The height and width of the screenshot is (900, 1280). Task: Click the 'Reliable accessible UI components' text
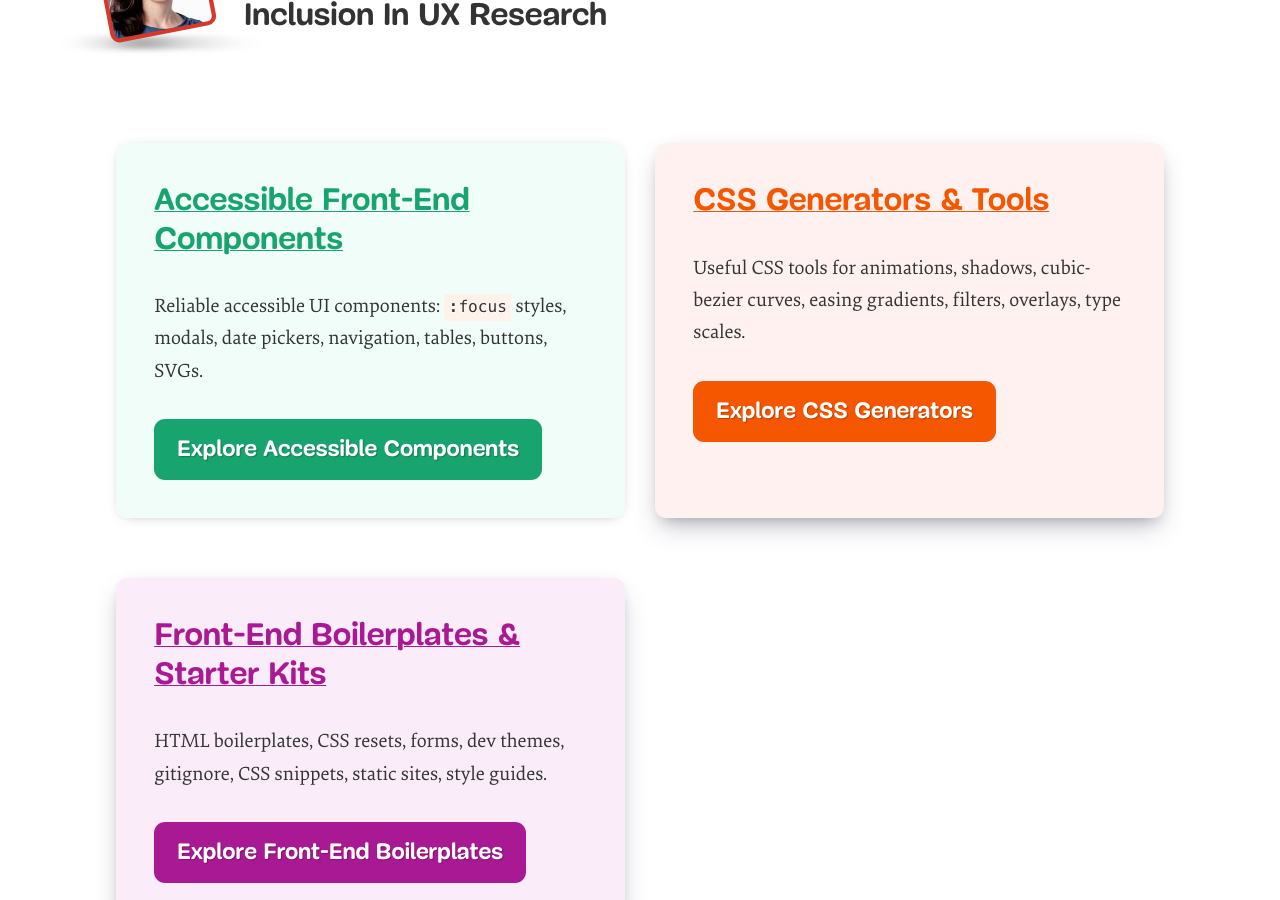(x=297, y=306)
